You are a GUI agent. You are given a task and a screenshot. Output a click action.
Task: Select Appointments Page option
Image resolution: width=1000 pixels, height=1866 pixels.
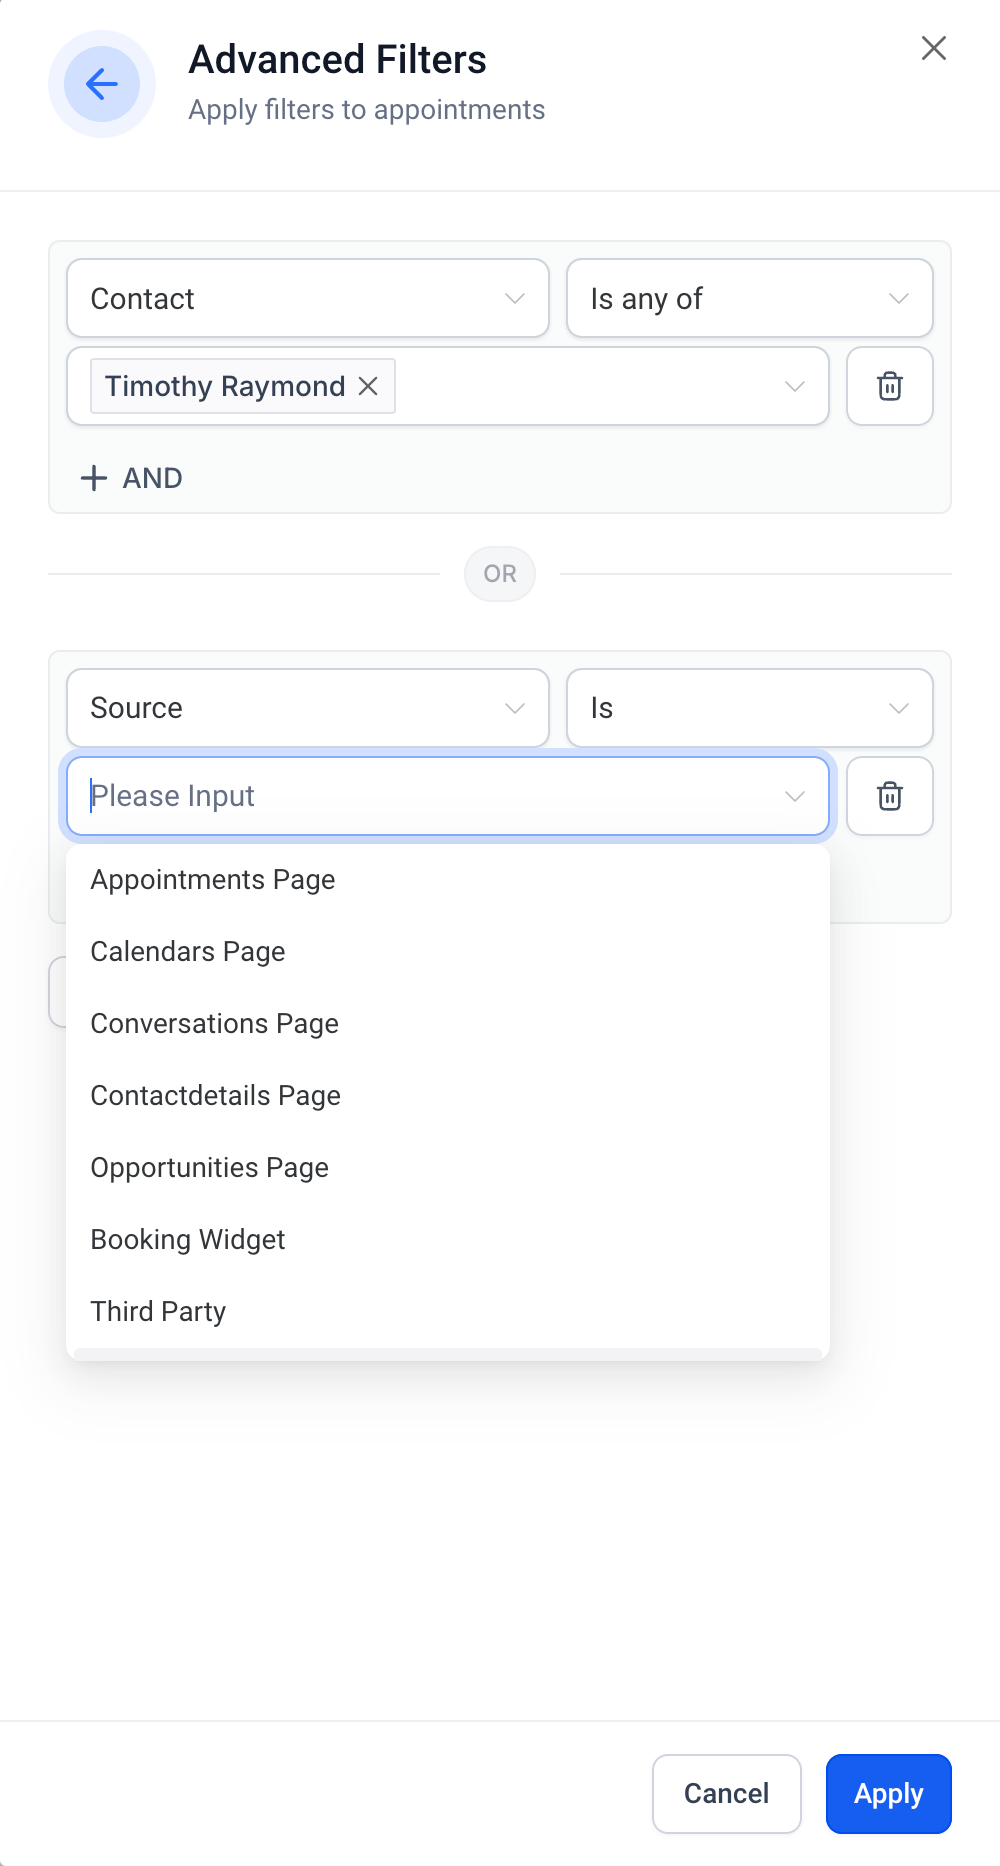pyautogui.click(x=213, y=880)
